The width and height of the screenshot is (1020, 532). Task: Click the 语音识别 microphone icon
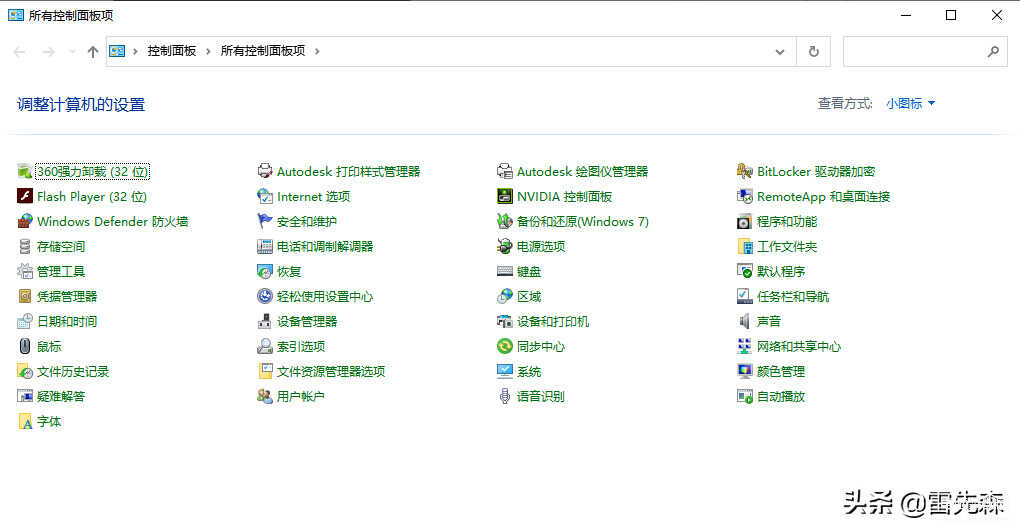tap(505, 397)
